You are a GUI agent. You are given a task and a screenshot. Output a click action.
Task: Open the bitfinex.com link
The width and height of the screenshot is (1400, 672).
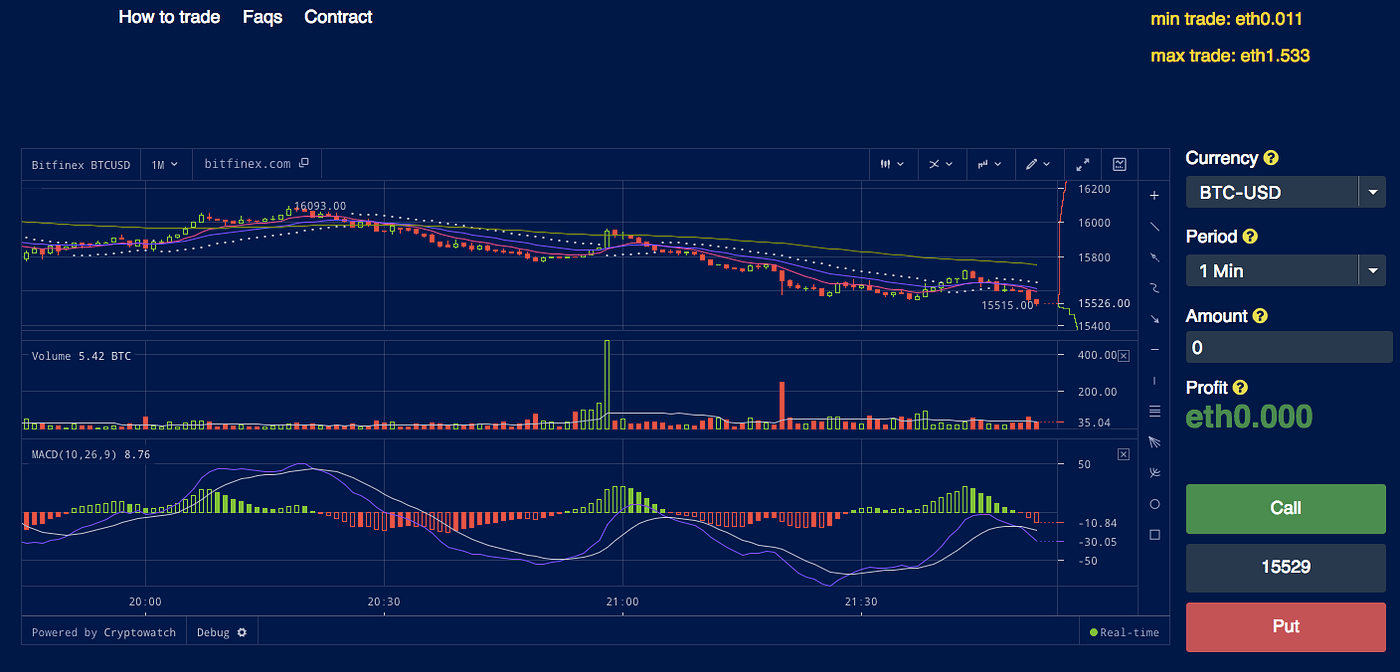pyautogui.click(x=247, y=164)
